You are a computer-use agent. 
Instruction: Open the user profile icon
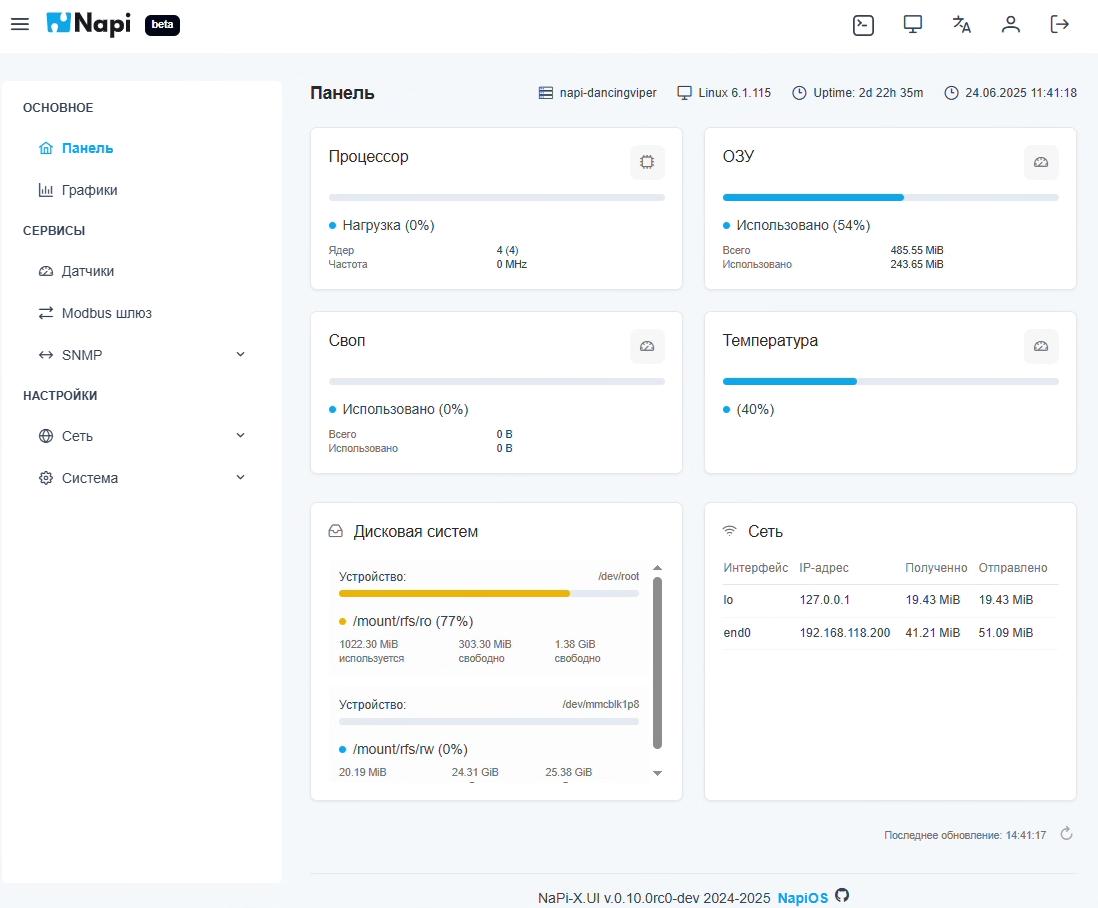pos(1010,25)
